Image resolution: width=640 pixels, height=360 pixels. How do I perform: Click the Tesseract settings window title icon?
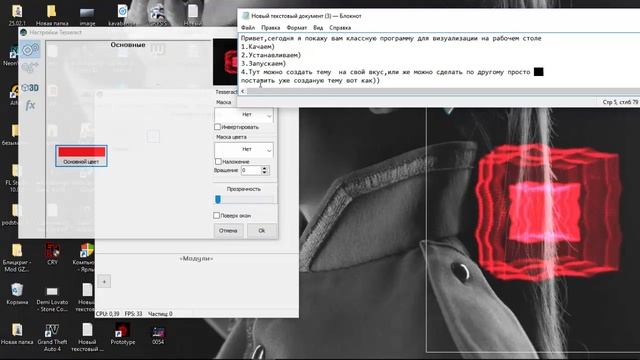[x=24, y=32]
